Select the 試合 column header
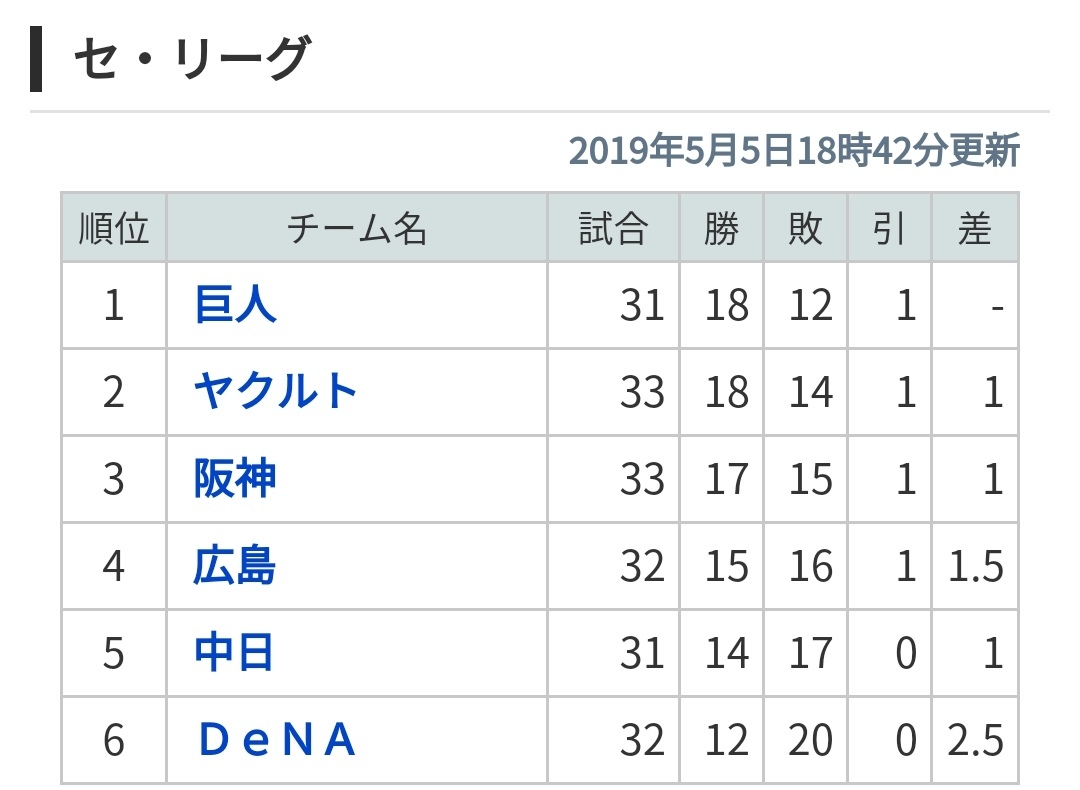The height and width of the screenshot is (790, 1080). click(x=613, y=229)
